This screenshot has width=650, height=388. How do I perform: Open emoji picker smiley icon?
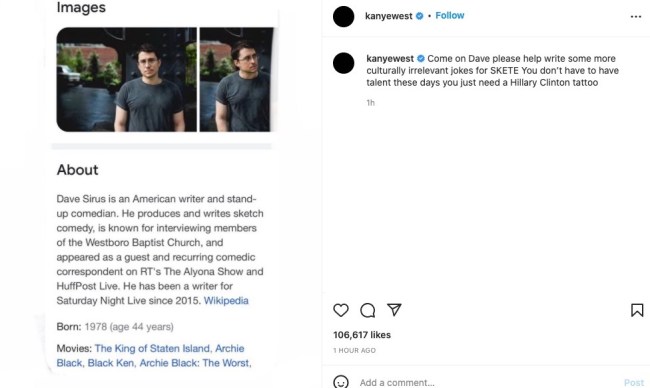coord(341,382)
